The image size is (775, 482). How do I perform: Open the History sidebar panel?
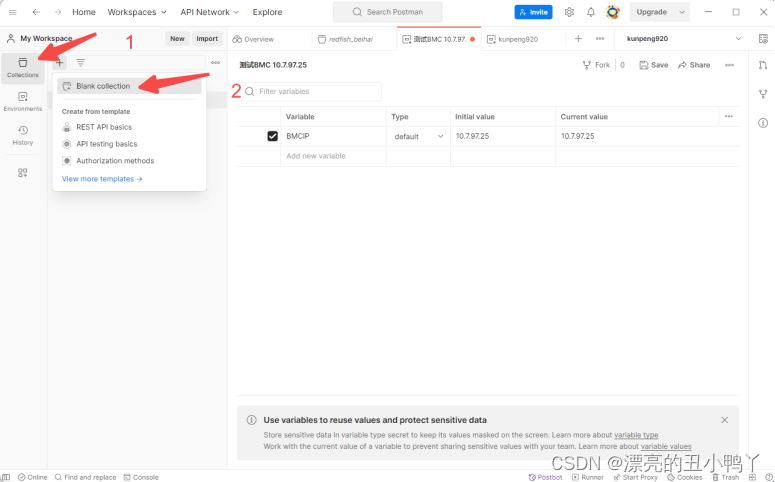coord(23,135)
